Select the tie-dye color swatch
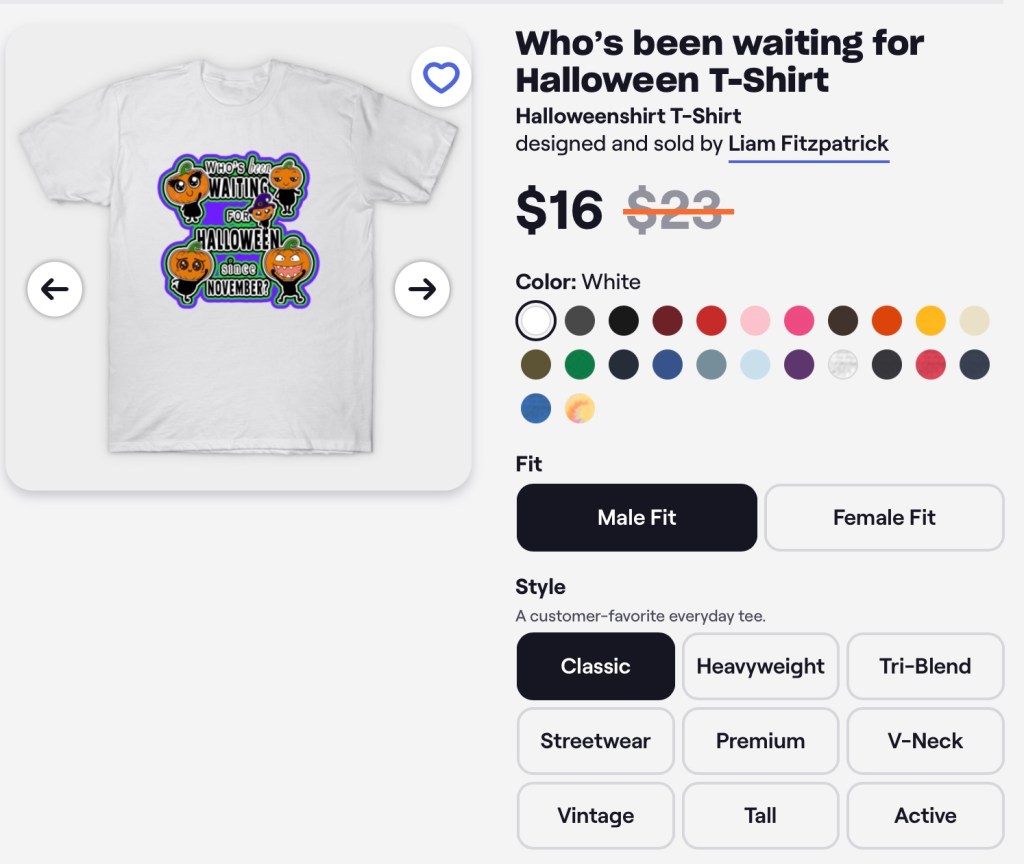1024x864 pixels. pos(580,408)
